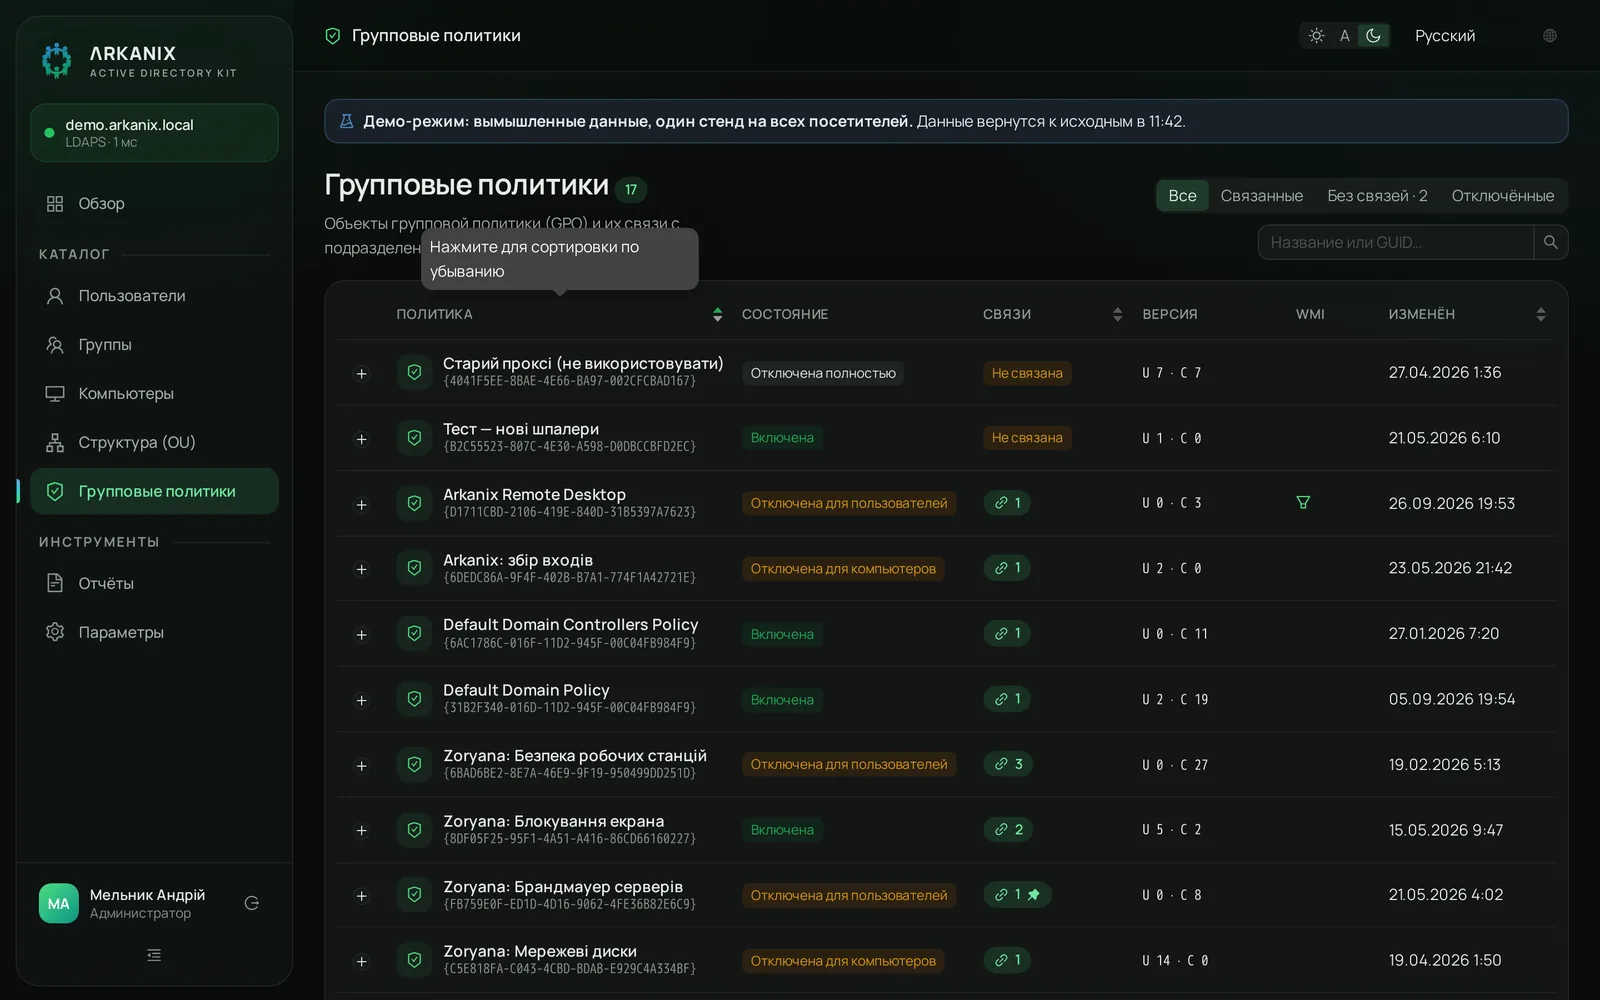Open Обзор in the sidebar

point(154,204)
